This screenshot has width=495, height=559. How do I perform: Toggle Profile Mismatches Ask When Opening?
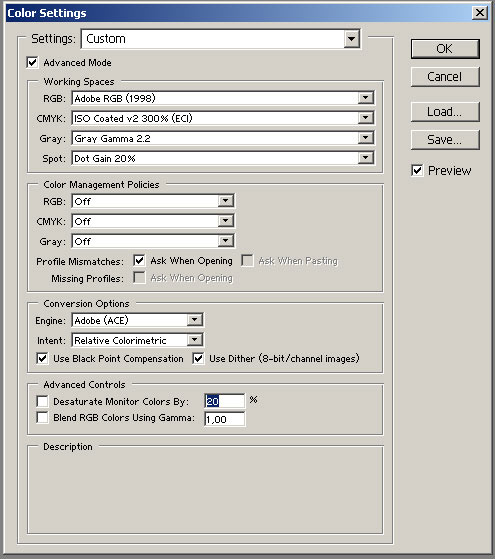tap(139, 261)
